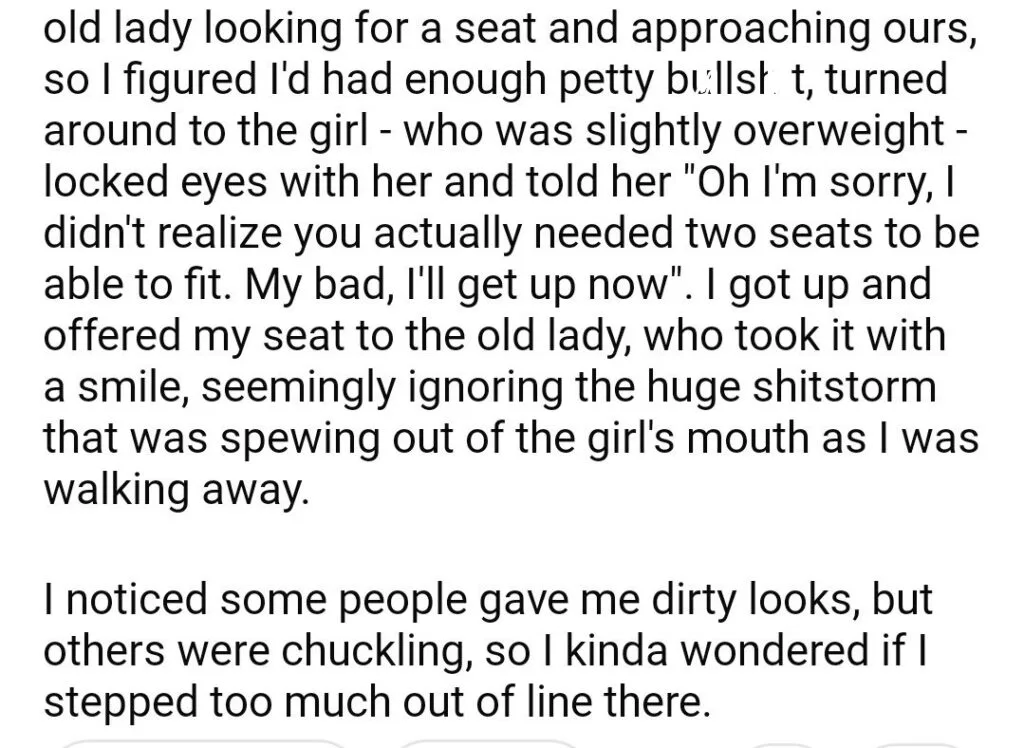Click the first rounded pill button below post
The height and width of the screenshot is (748, 1024).
point(204,744)
